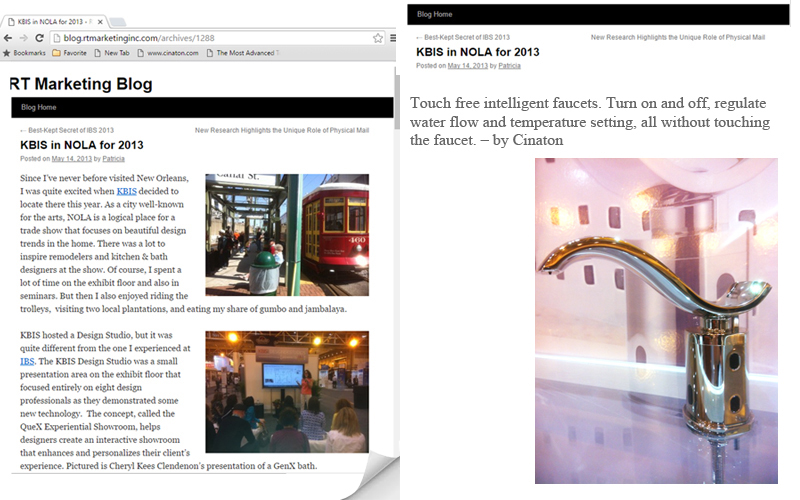Open the New Tab bookmark
The height and width of the screenshot is (500, 800).
point(110,53)
